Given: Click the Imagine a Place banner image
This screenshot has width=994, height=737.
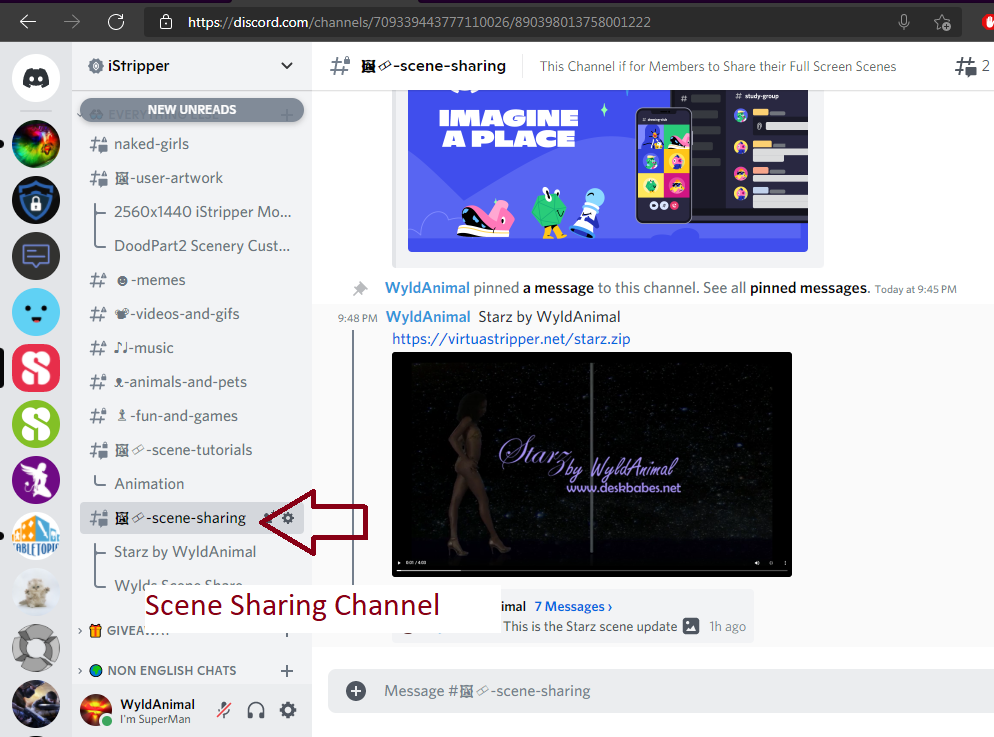Looking at the screenshot, I should (607, 171).
